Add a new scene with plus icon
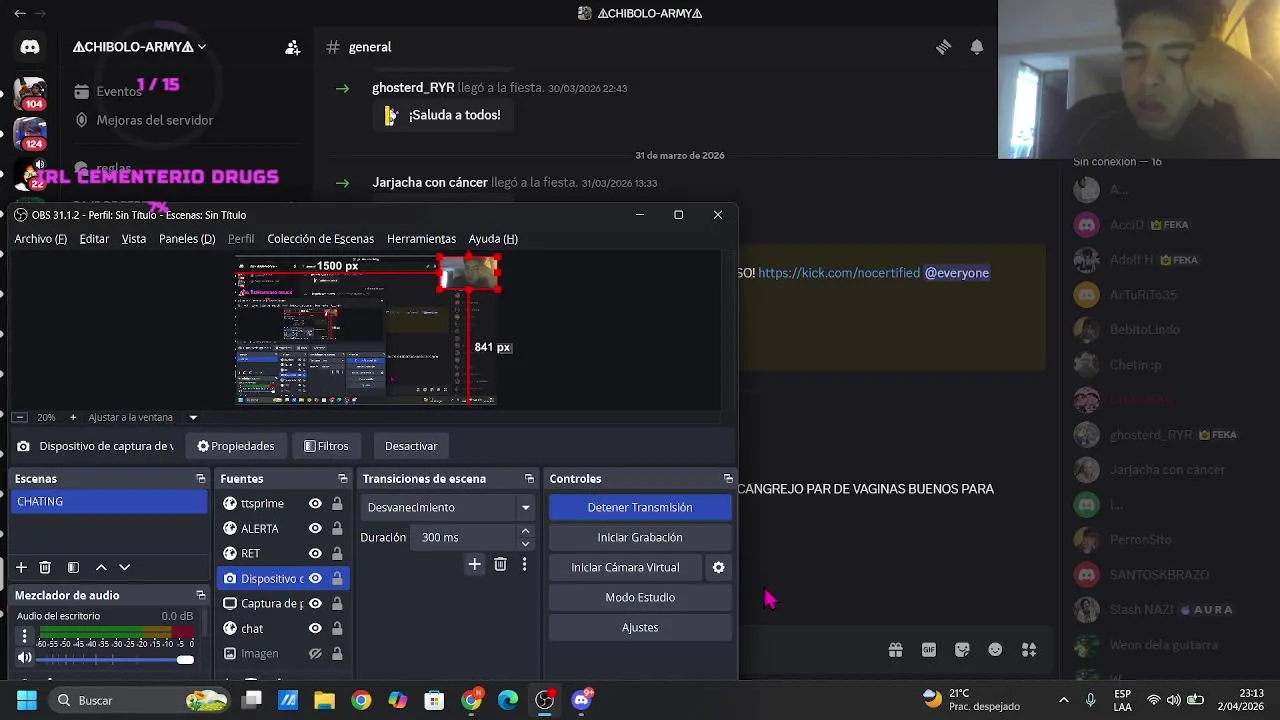 click(x=21, y=567)
